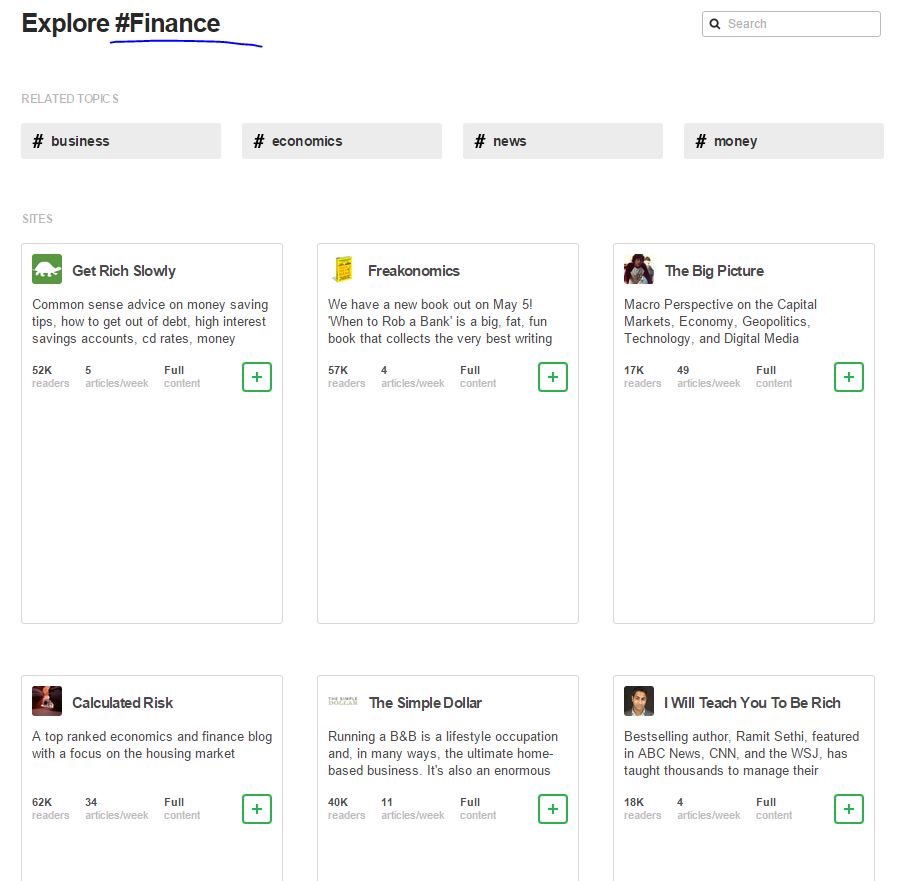Click the Freakonomics yellow book icon
899x881 pixels.
(x=343, y=270)
